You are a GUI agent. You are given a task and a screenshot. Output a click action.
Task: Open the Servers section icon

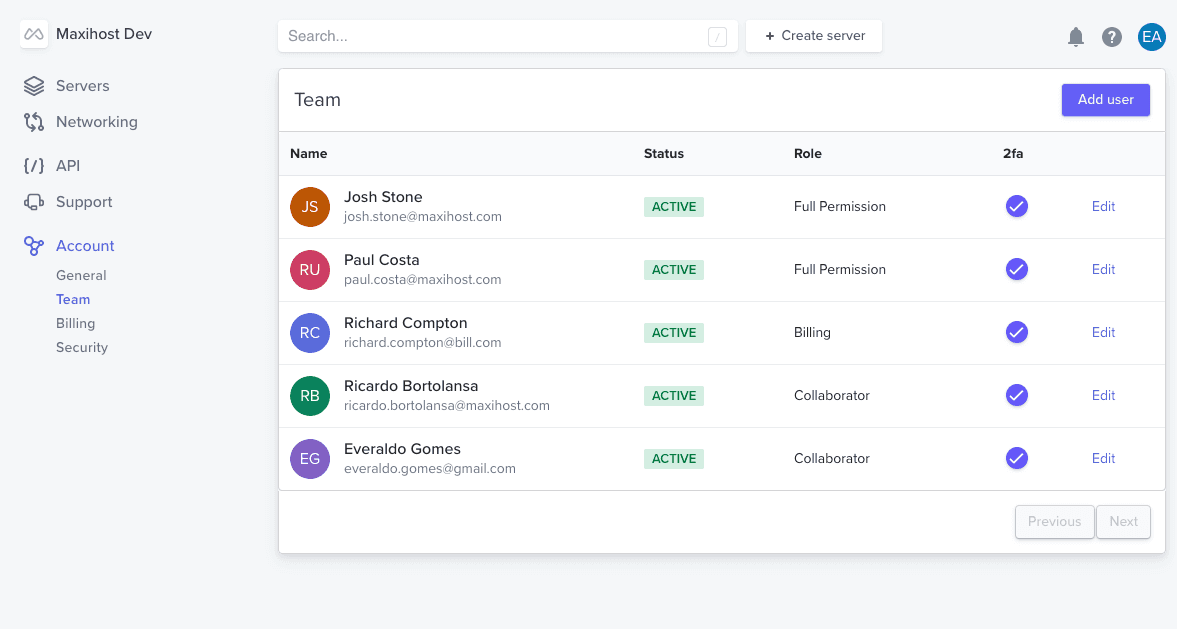pos(34,85)
